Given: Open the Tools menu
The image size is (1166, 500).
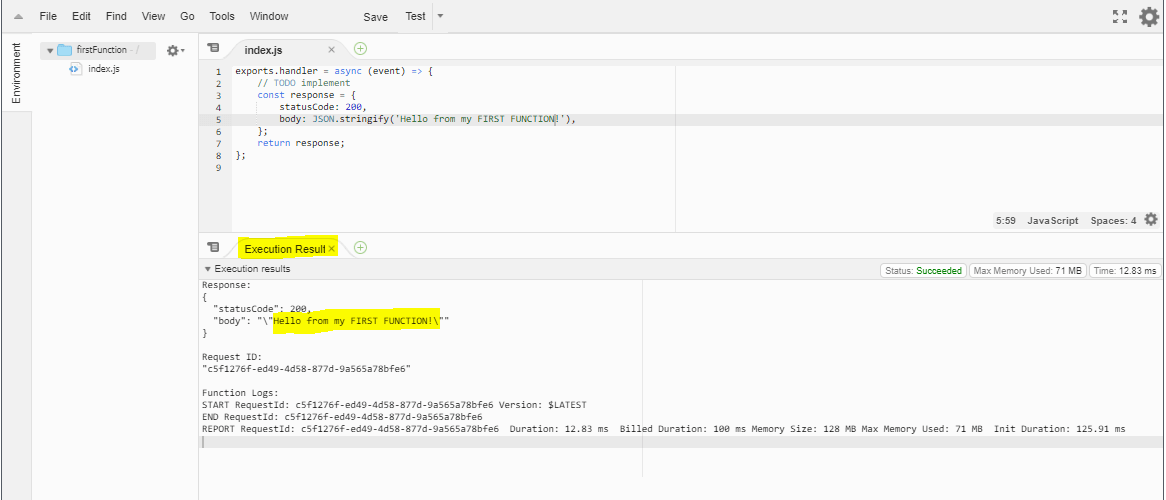Looking at the screenshot, I should pyautogui.click(x=222, y=16).
